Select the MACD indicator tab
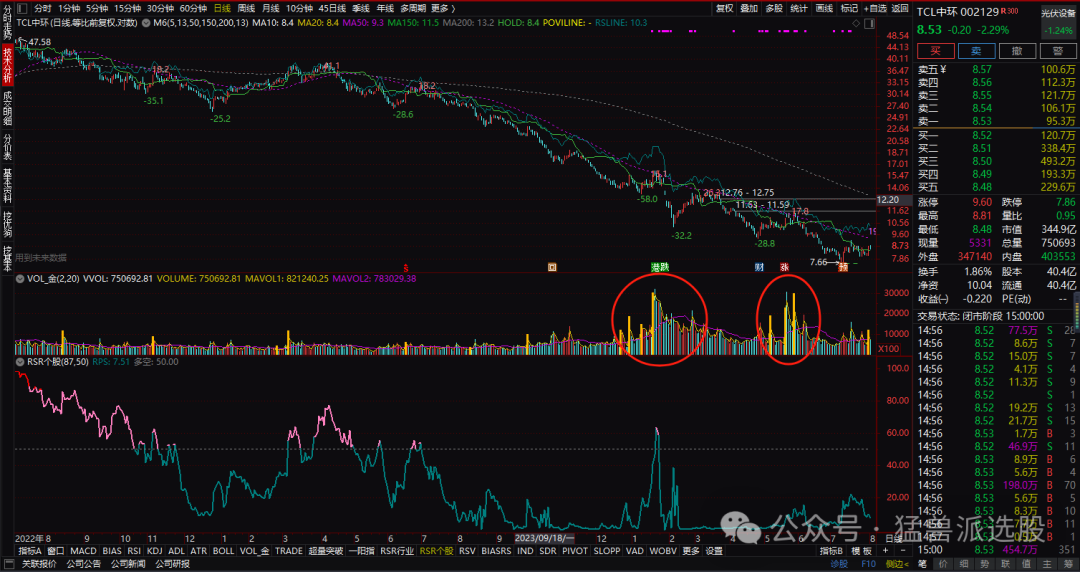 (83, 551)
